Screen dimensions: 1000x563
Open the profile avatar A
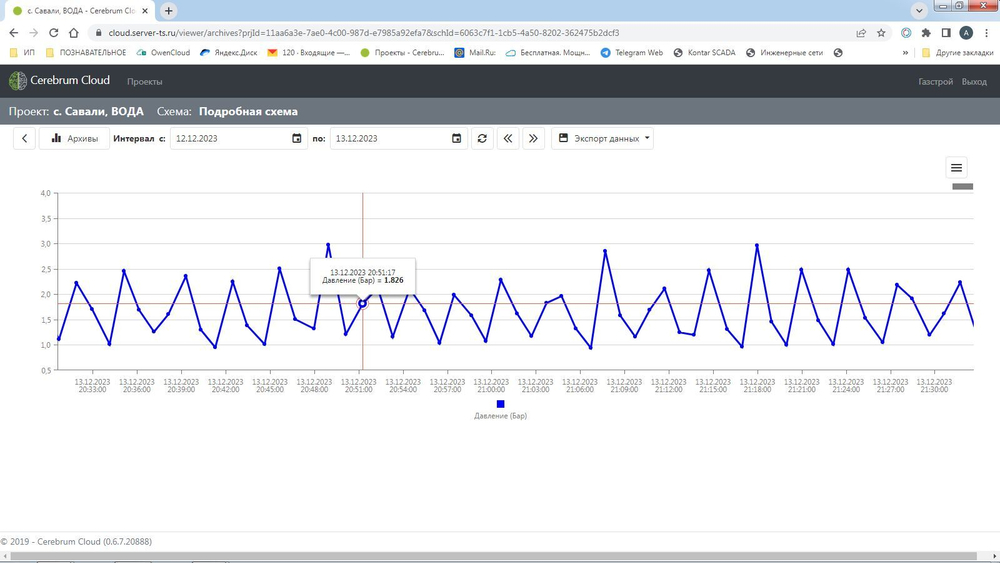(966, 33)
